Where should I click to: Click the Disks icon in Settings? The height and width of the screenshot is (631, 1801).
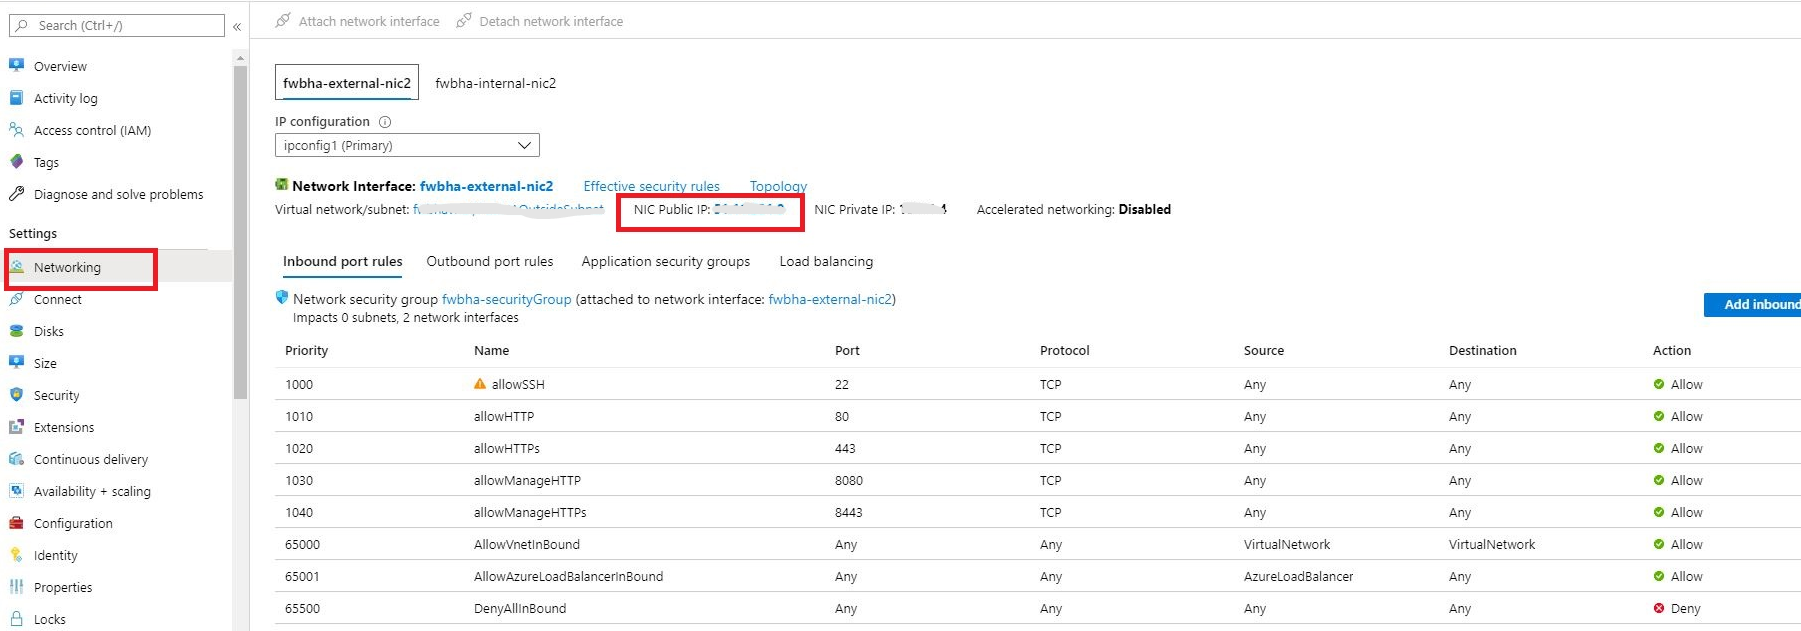click(16, 331)
